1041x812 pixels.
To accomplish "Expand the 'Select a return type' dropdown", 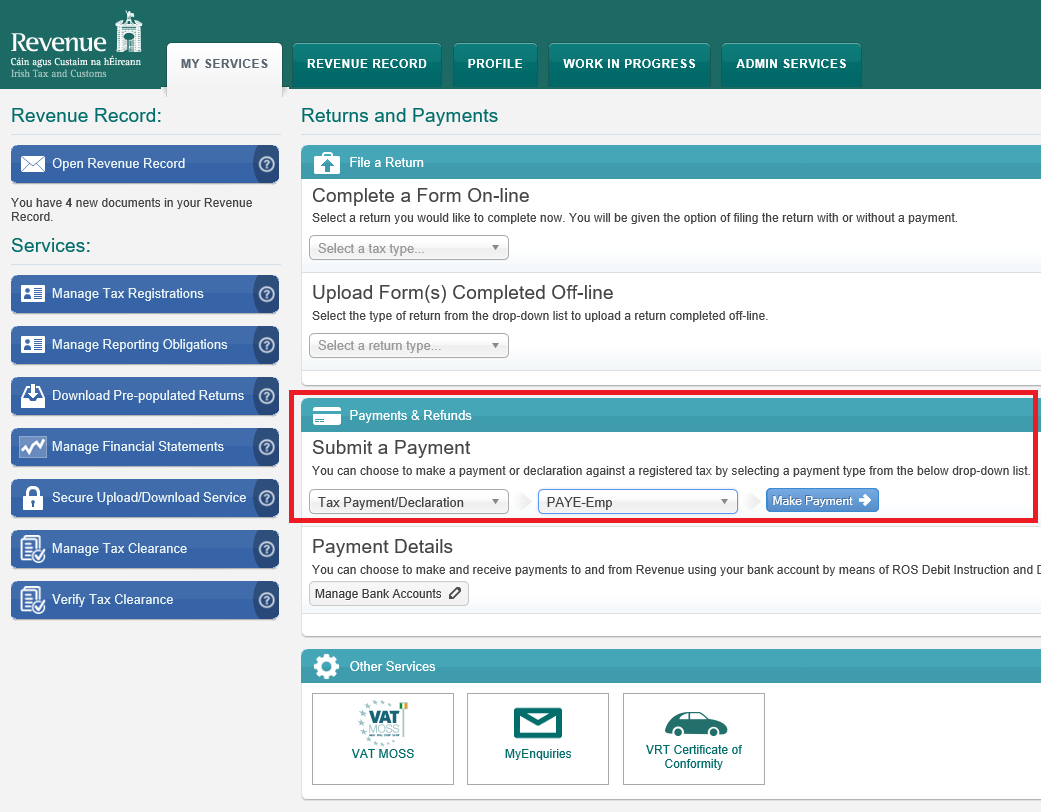I will pos(408,346).
